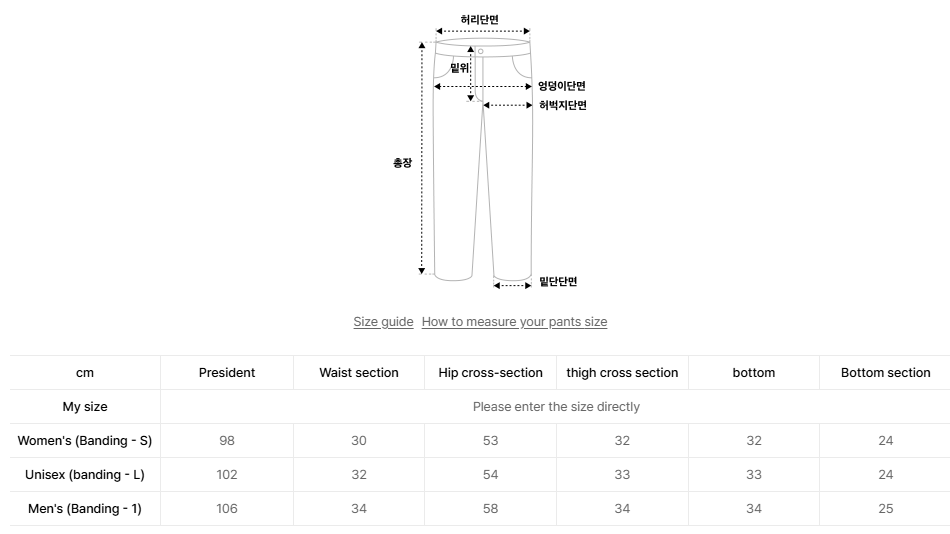
Task: Click How to measure your pants size
Action: click(x=514, y=322)
